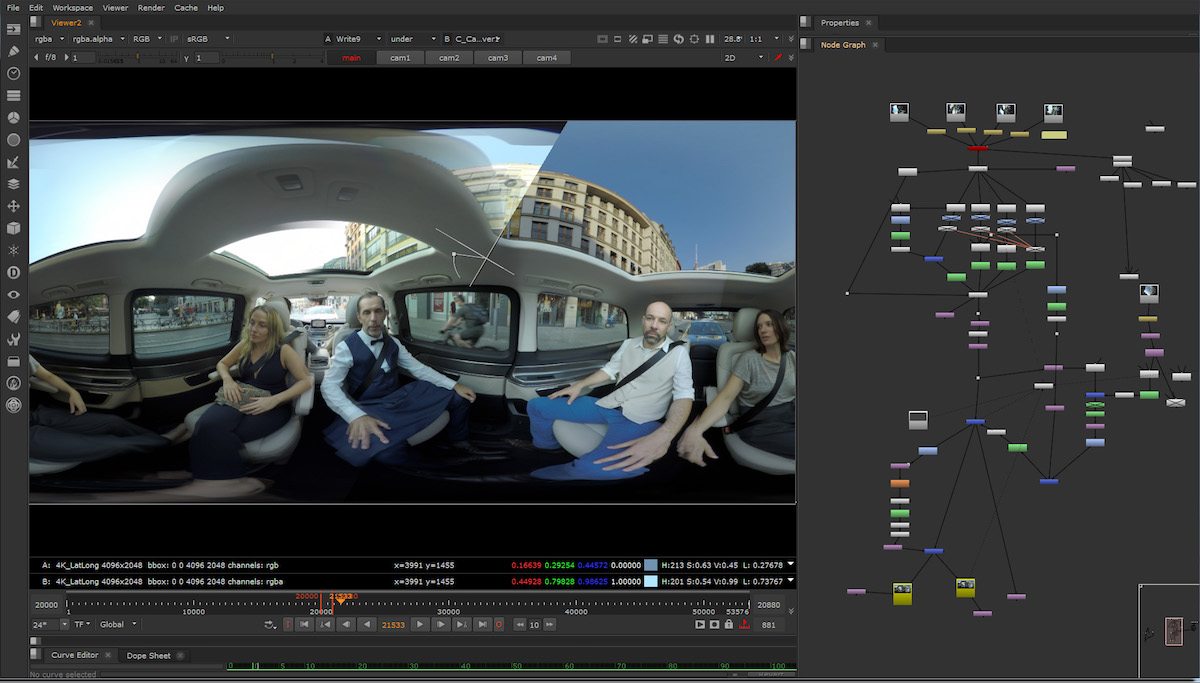The image size is (1200, 683).
Task: Click the Merge nodes layers icon
Action: pos(14,184)
